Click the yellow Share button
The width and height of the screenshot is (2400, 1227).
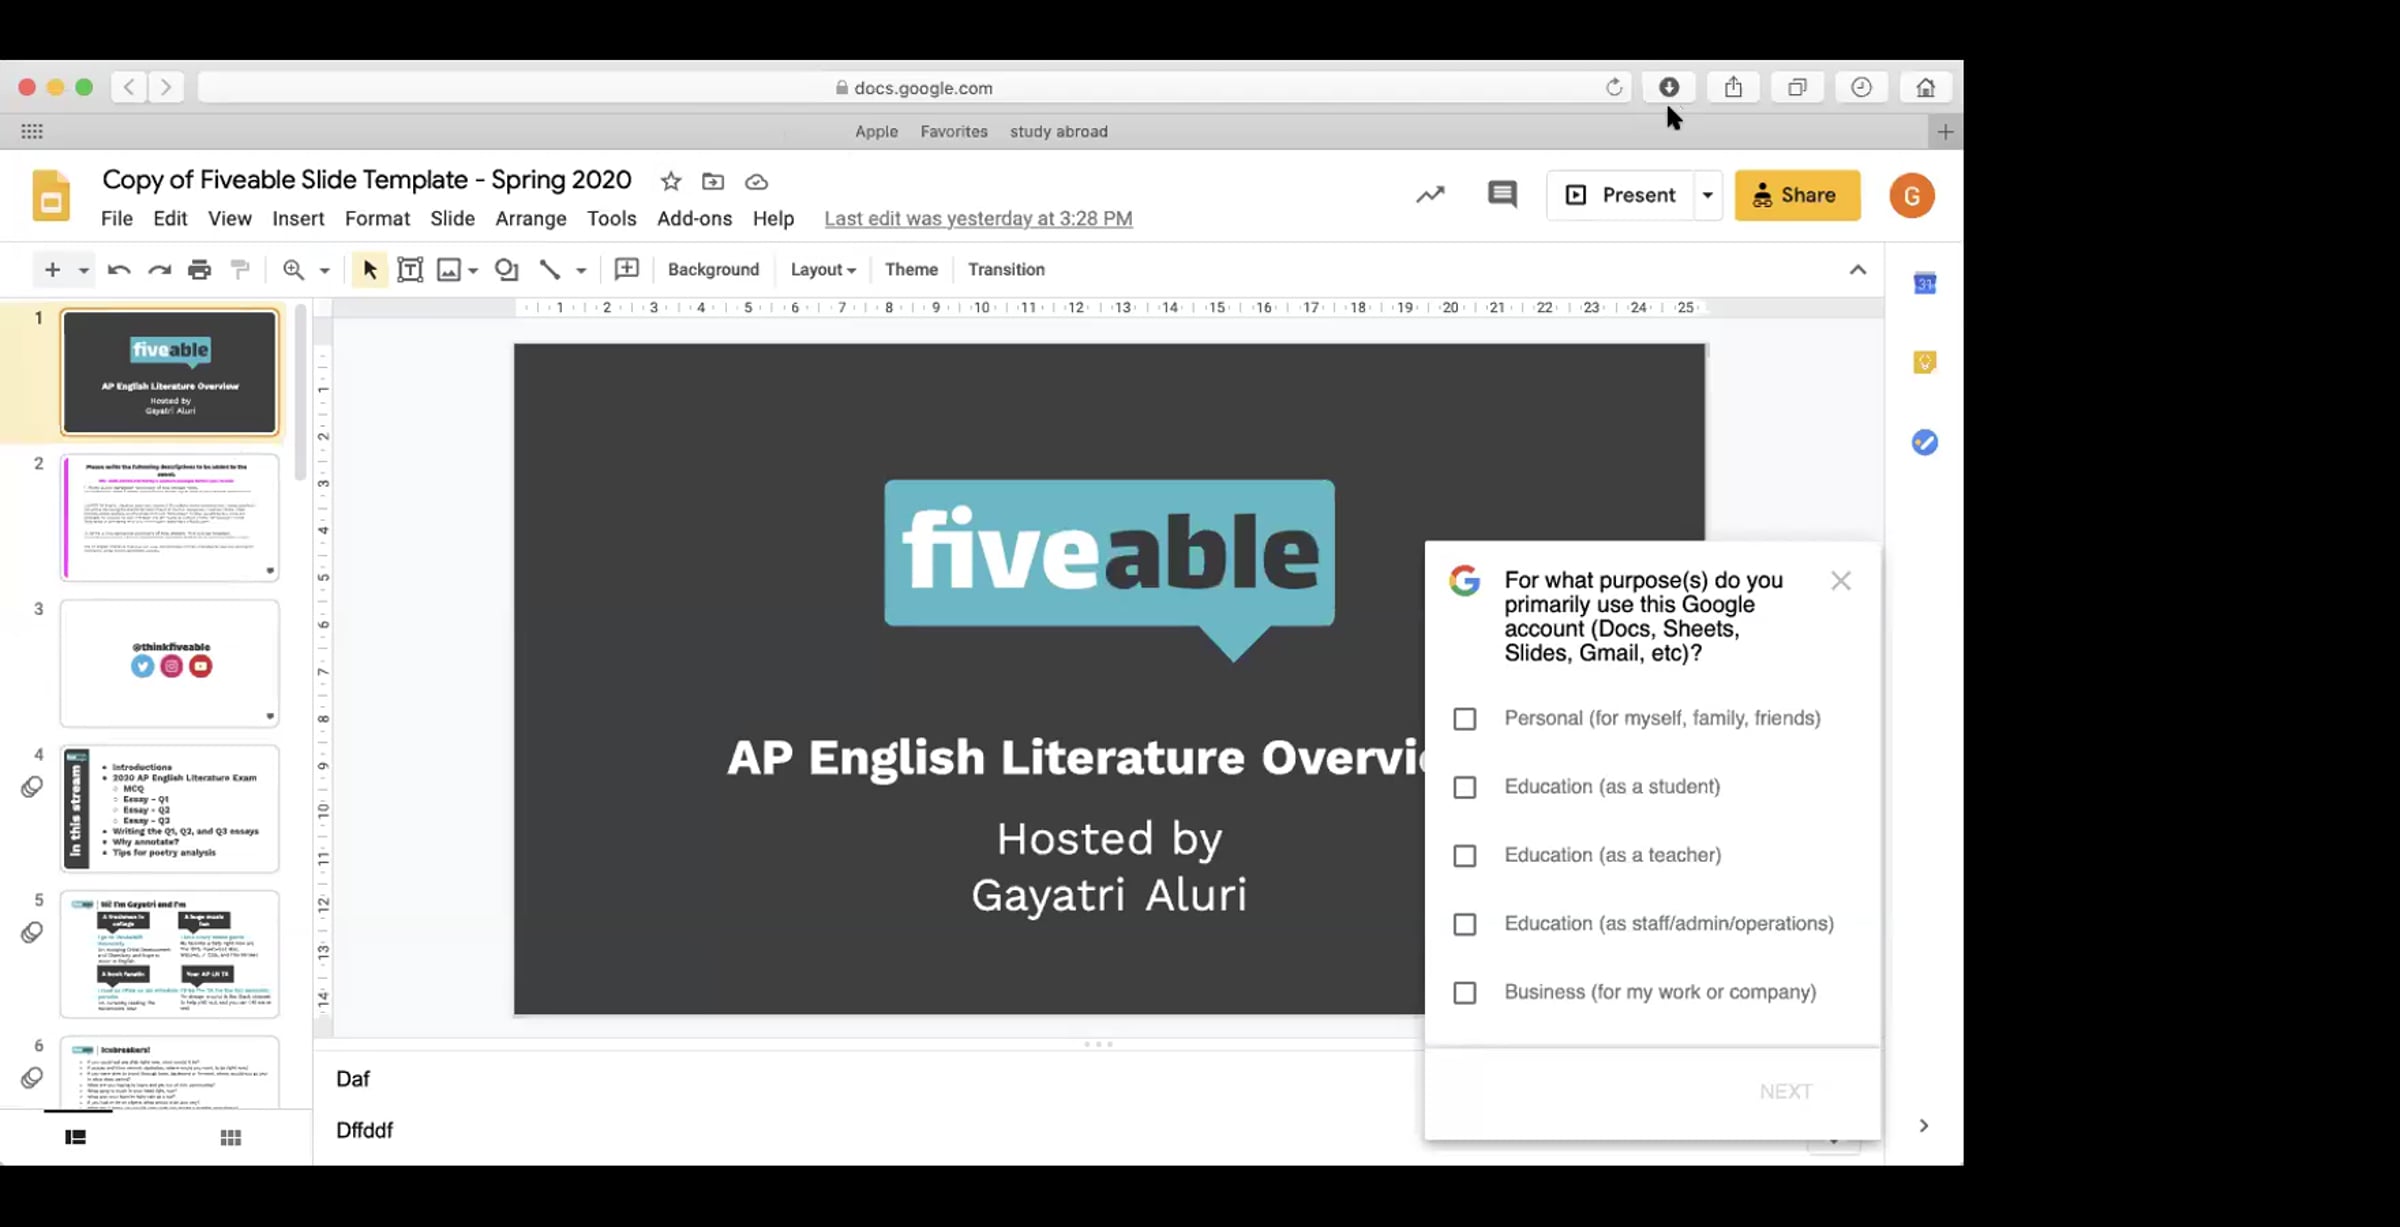tap(1797, 195)
